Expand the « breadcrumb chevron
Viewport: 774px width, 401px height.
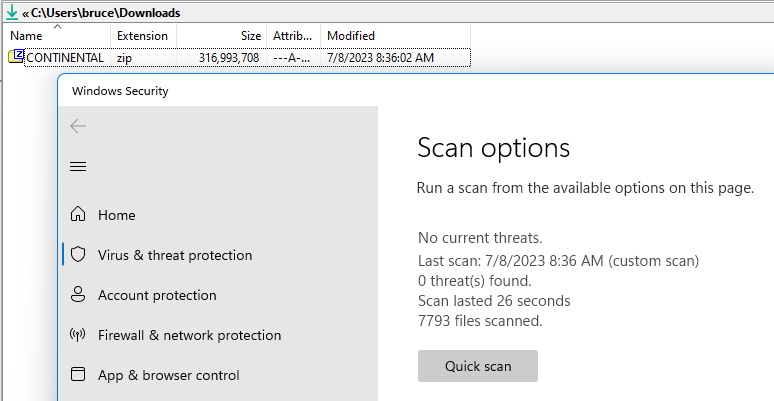click(x=26, y=14)
